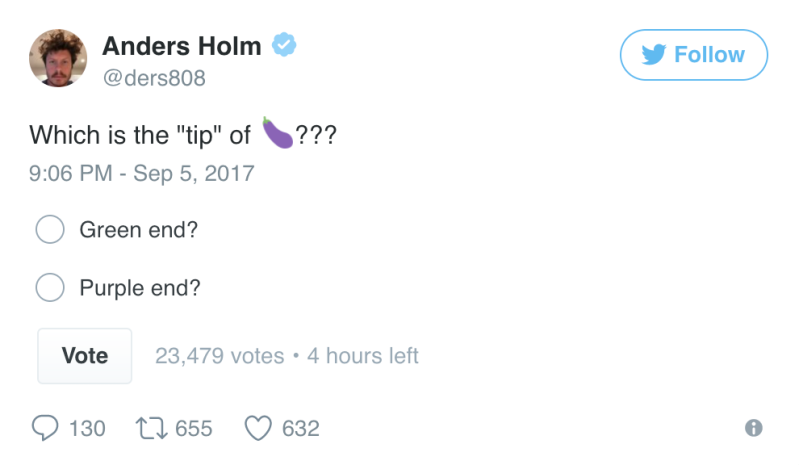This screenshot has width=799, height=465.
Task: Follow Anders Holm via Follow button text
Action: point(709,55)
